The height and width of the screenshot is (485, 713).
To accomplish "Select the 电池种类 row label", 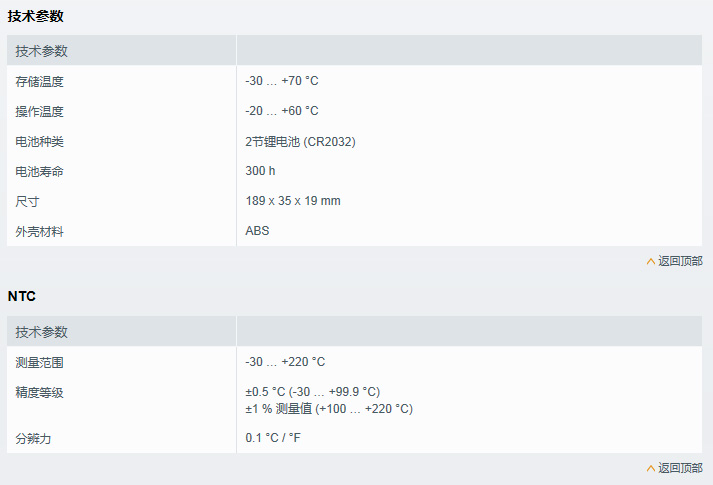I will click(x=40, y=141).
